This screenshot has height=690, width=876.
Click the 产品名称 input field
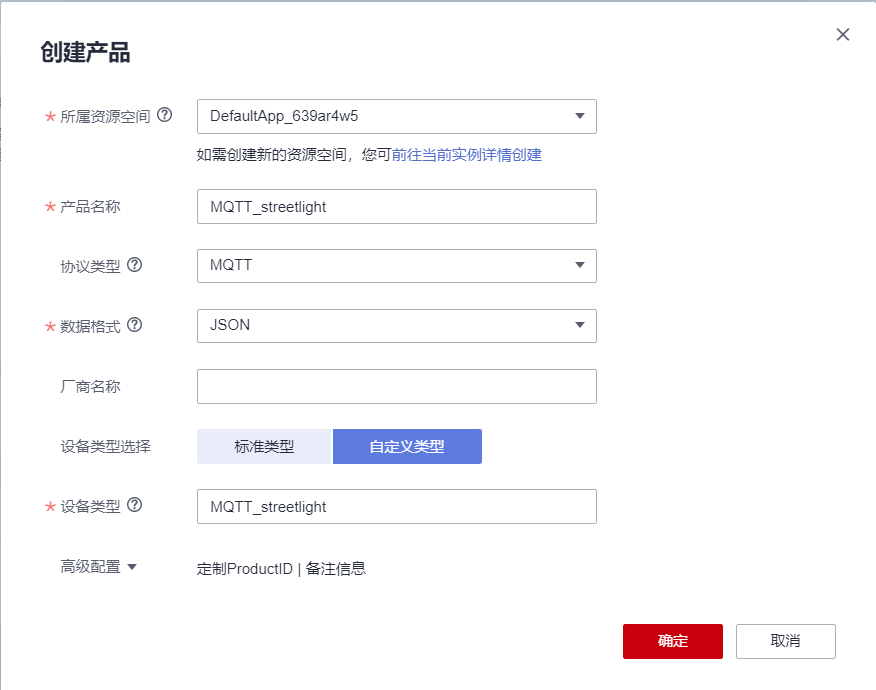point(396,206)
